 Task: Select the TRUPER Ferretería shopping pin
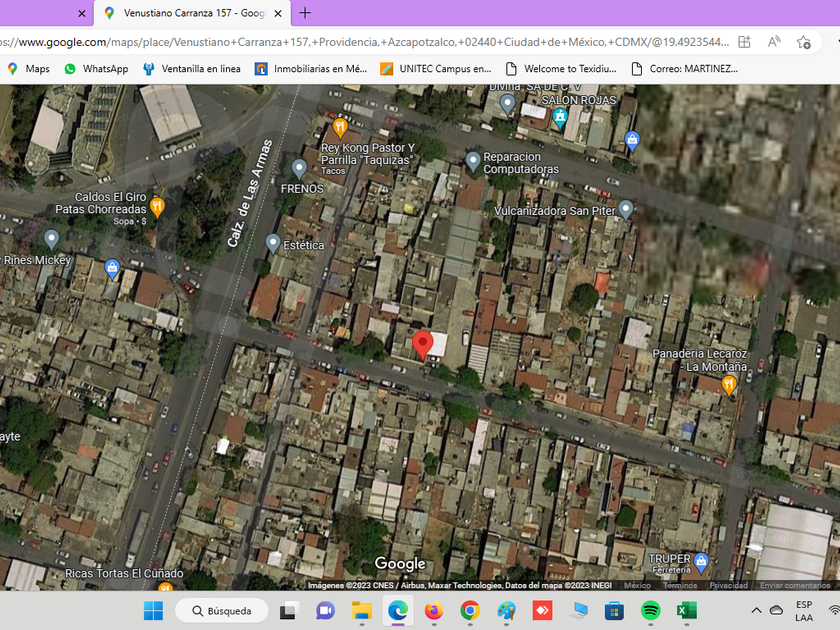(701, 562)
